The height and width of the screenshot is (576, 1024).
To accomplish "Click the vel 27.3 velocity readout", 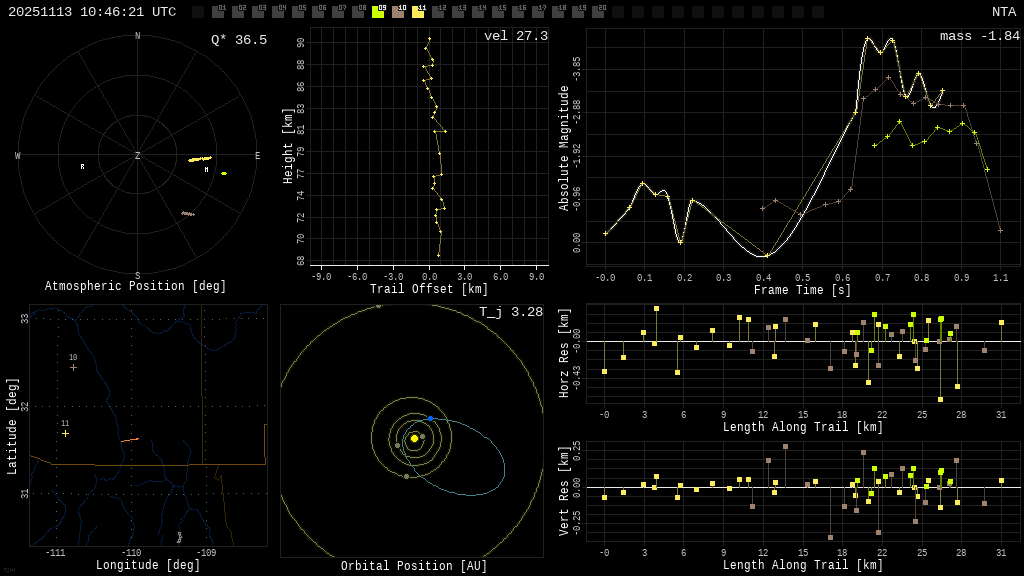I will tap(515, 36).
